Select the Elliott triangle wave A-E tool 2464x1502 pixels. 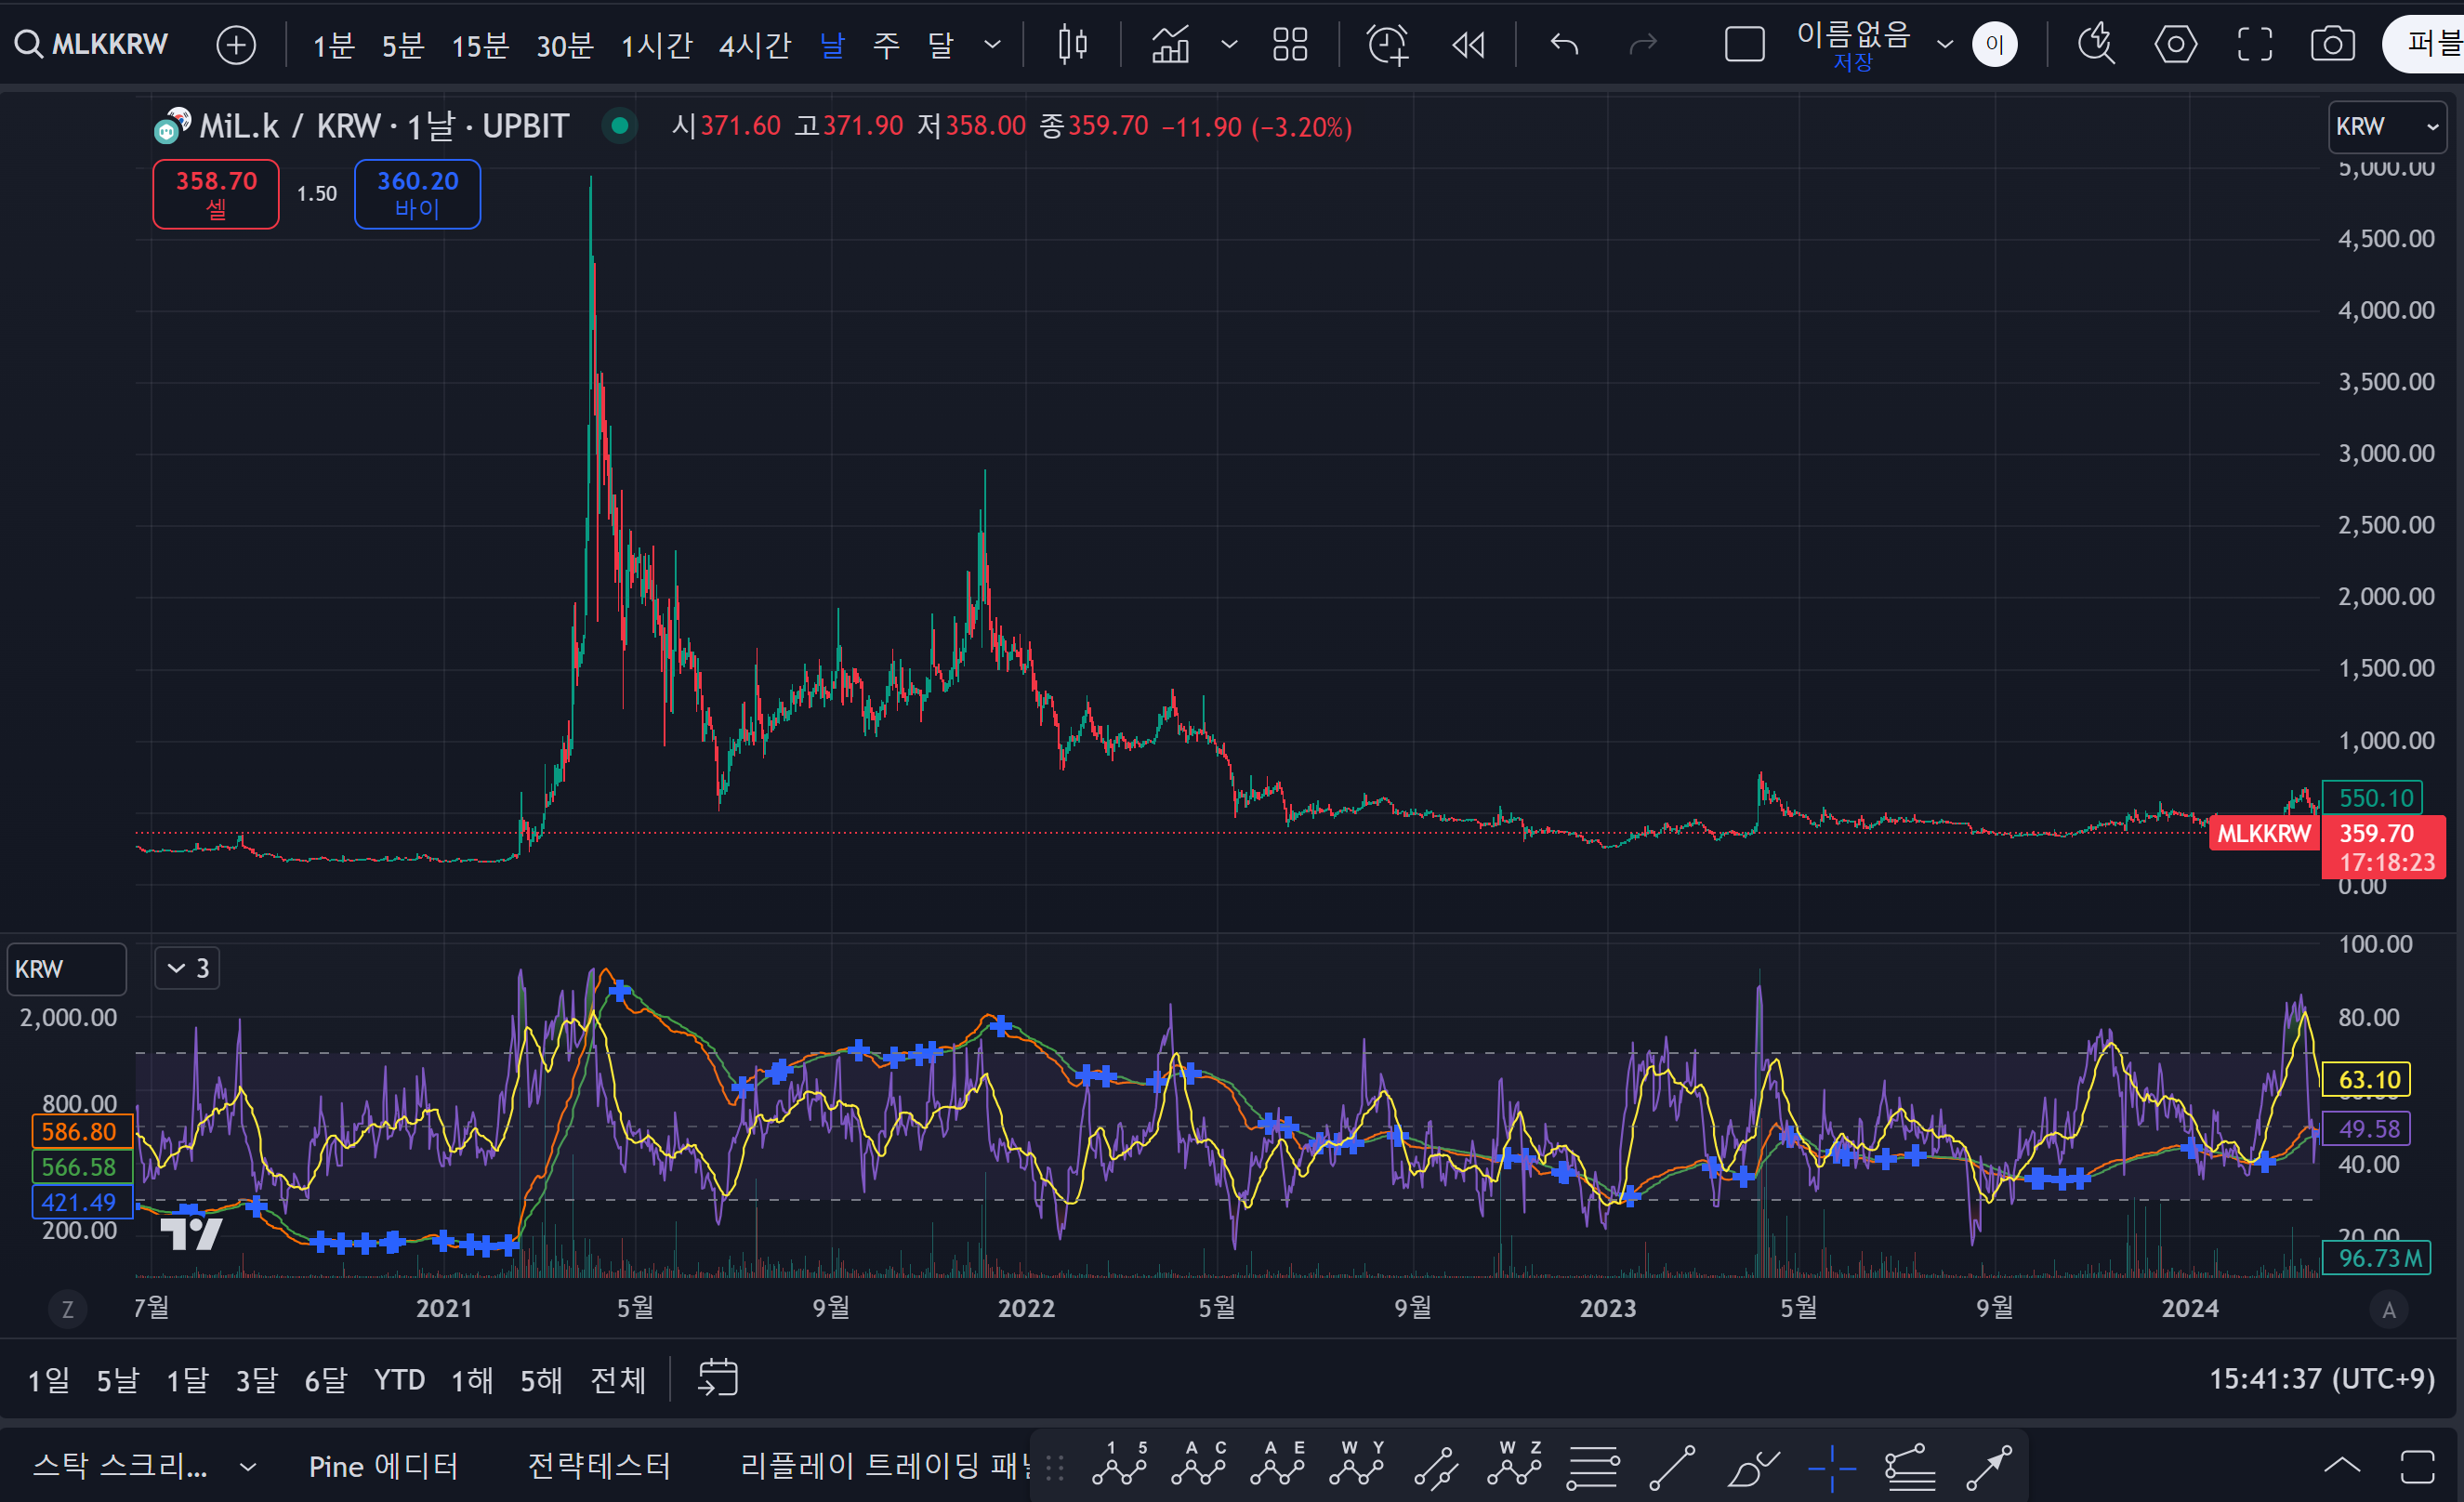pos(1277,1464)
